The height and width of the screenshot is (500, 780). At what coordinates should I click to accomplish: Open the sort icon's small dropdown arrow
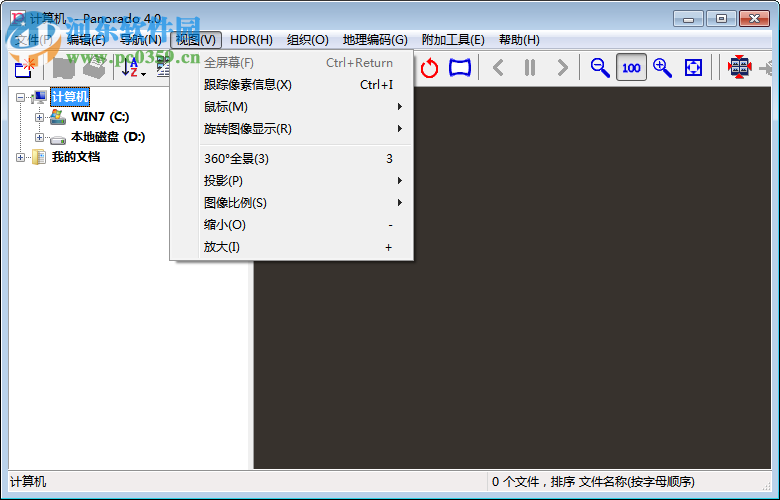(144, 74)
